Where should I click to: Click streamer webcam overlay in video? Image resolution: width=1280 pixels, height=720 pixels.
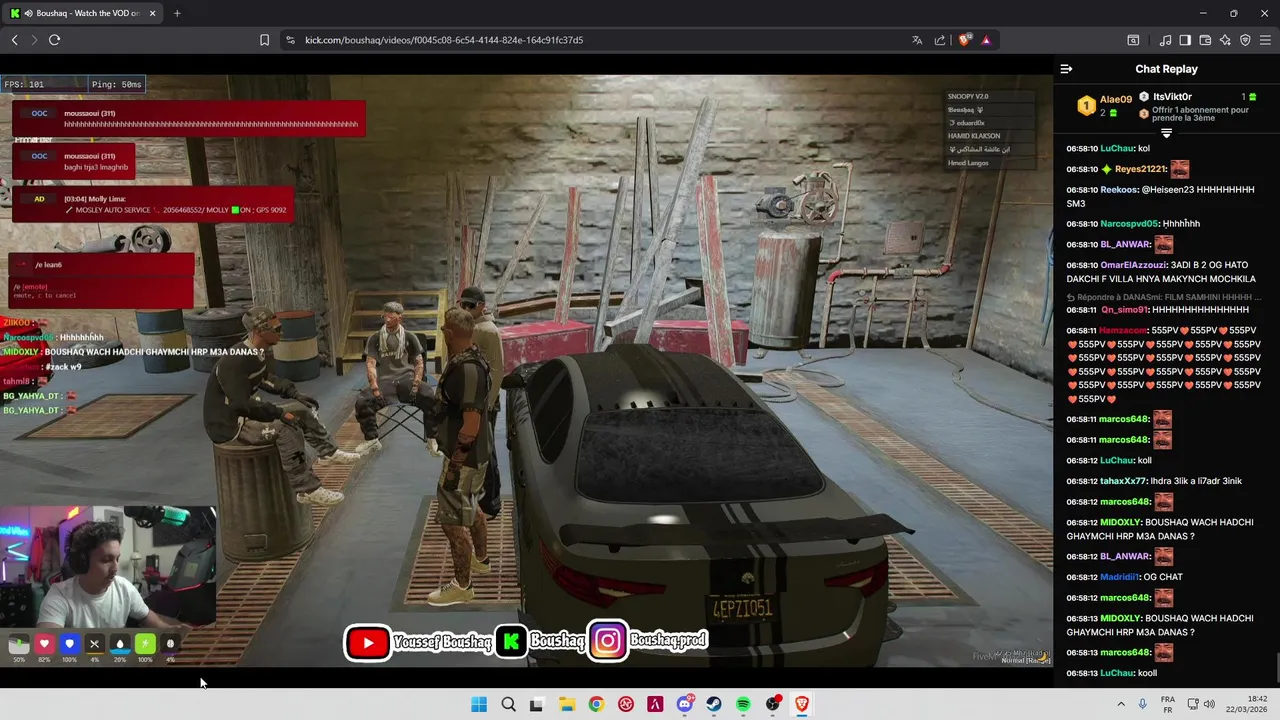tap(107, 568)
